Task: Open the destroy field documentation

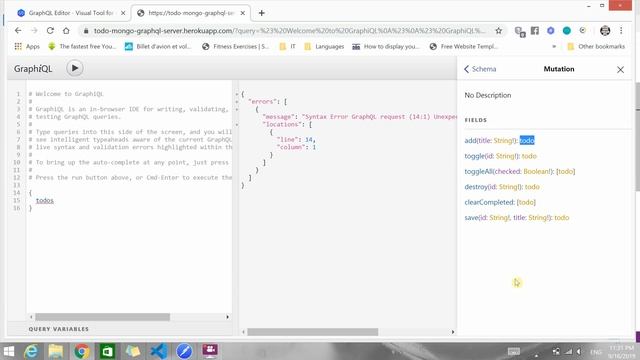Action: pyautogui.click(x=476, y=187)
